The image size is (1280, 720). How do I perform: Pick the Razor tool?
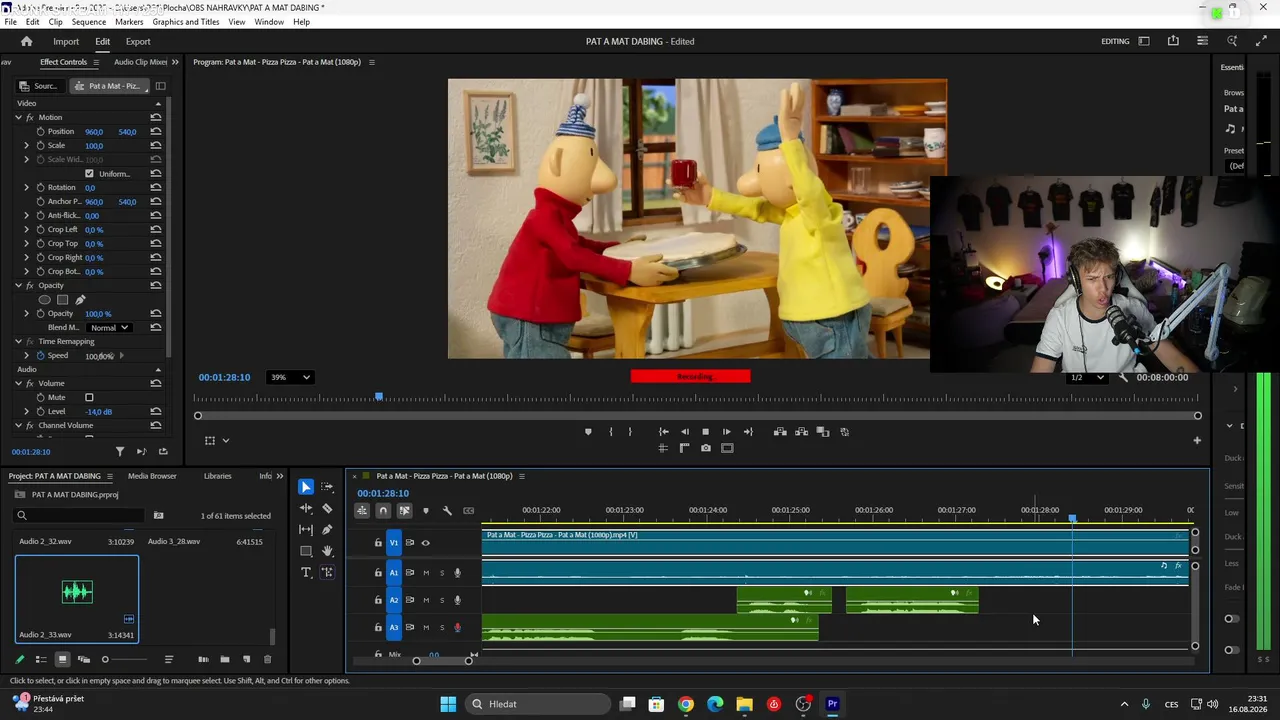(x=327, y=508)
